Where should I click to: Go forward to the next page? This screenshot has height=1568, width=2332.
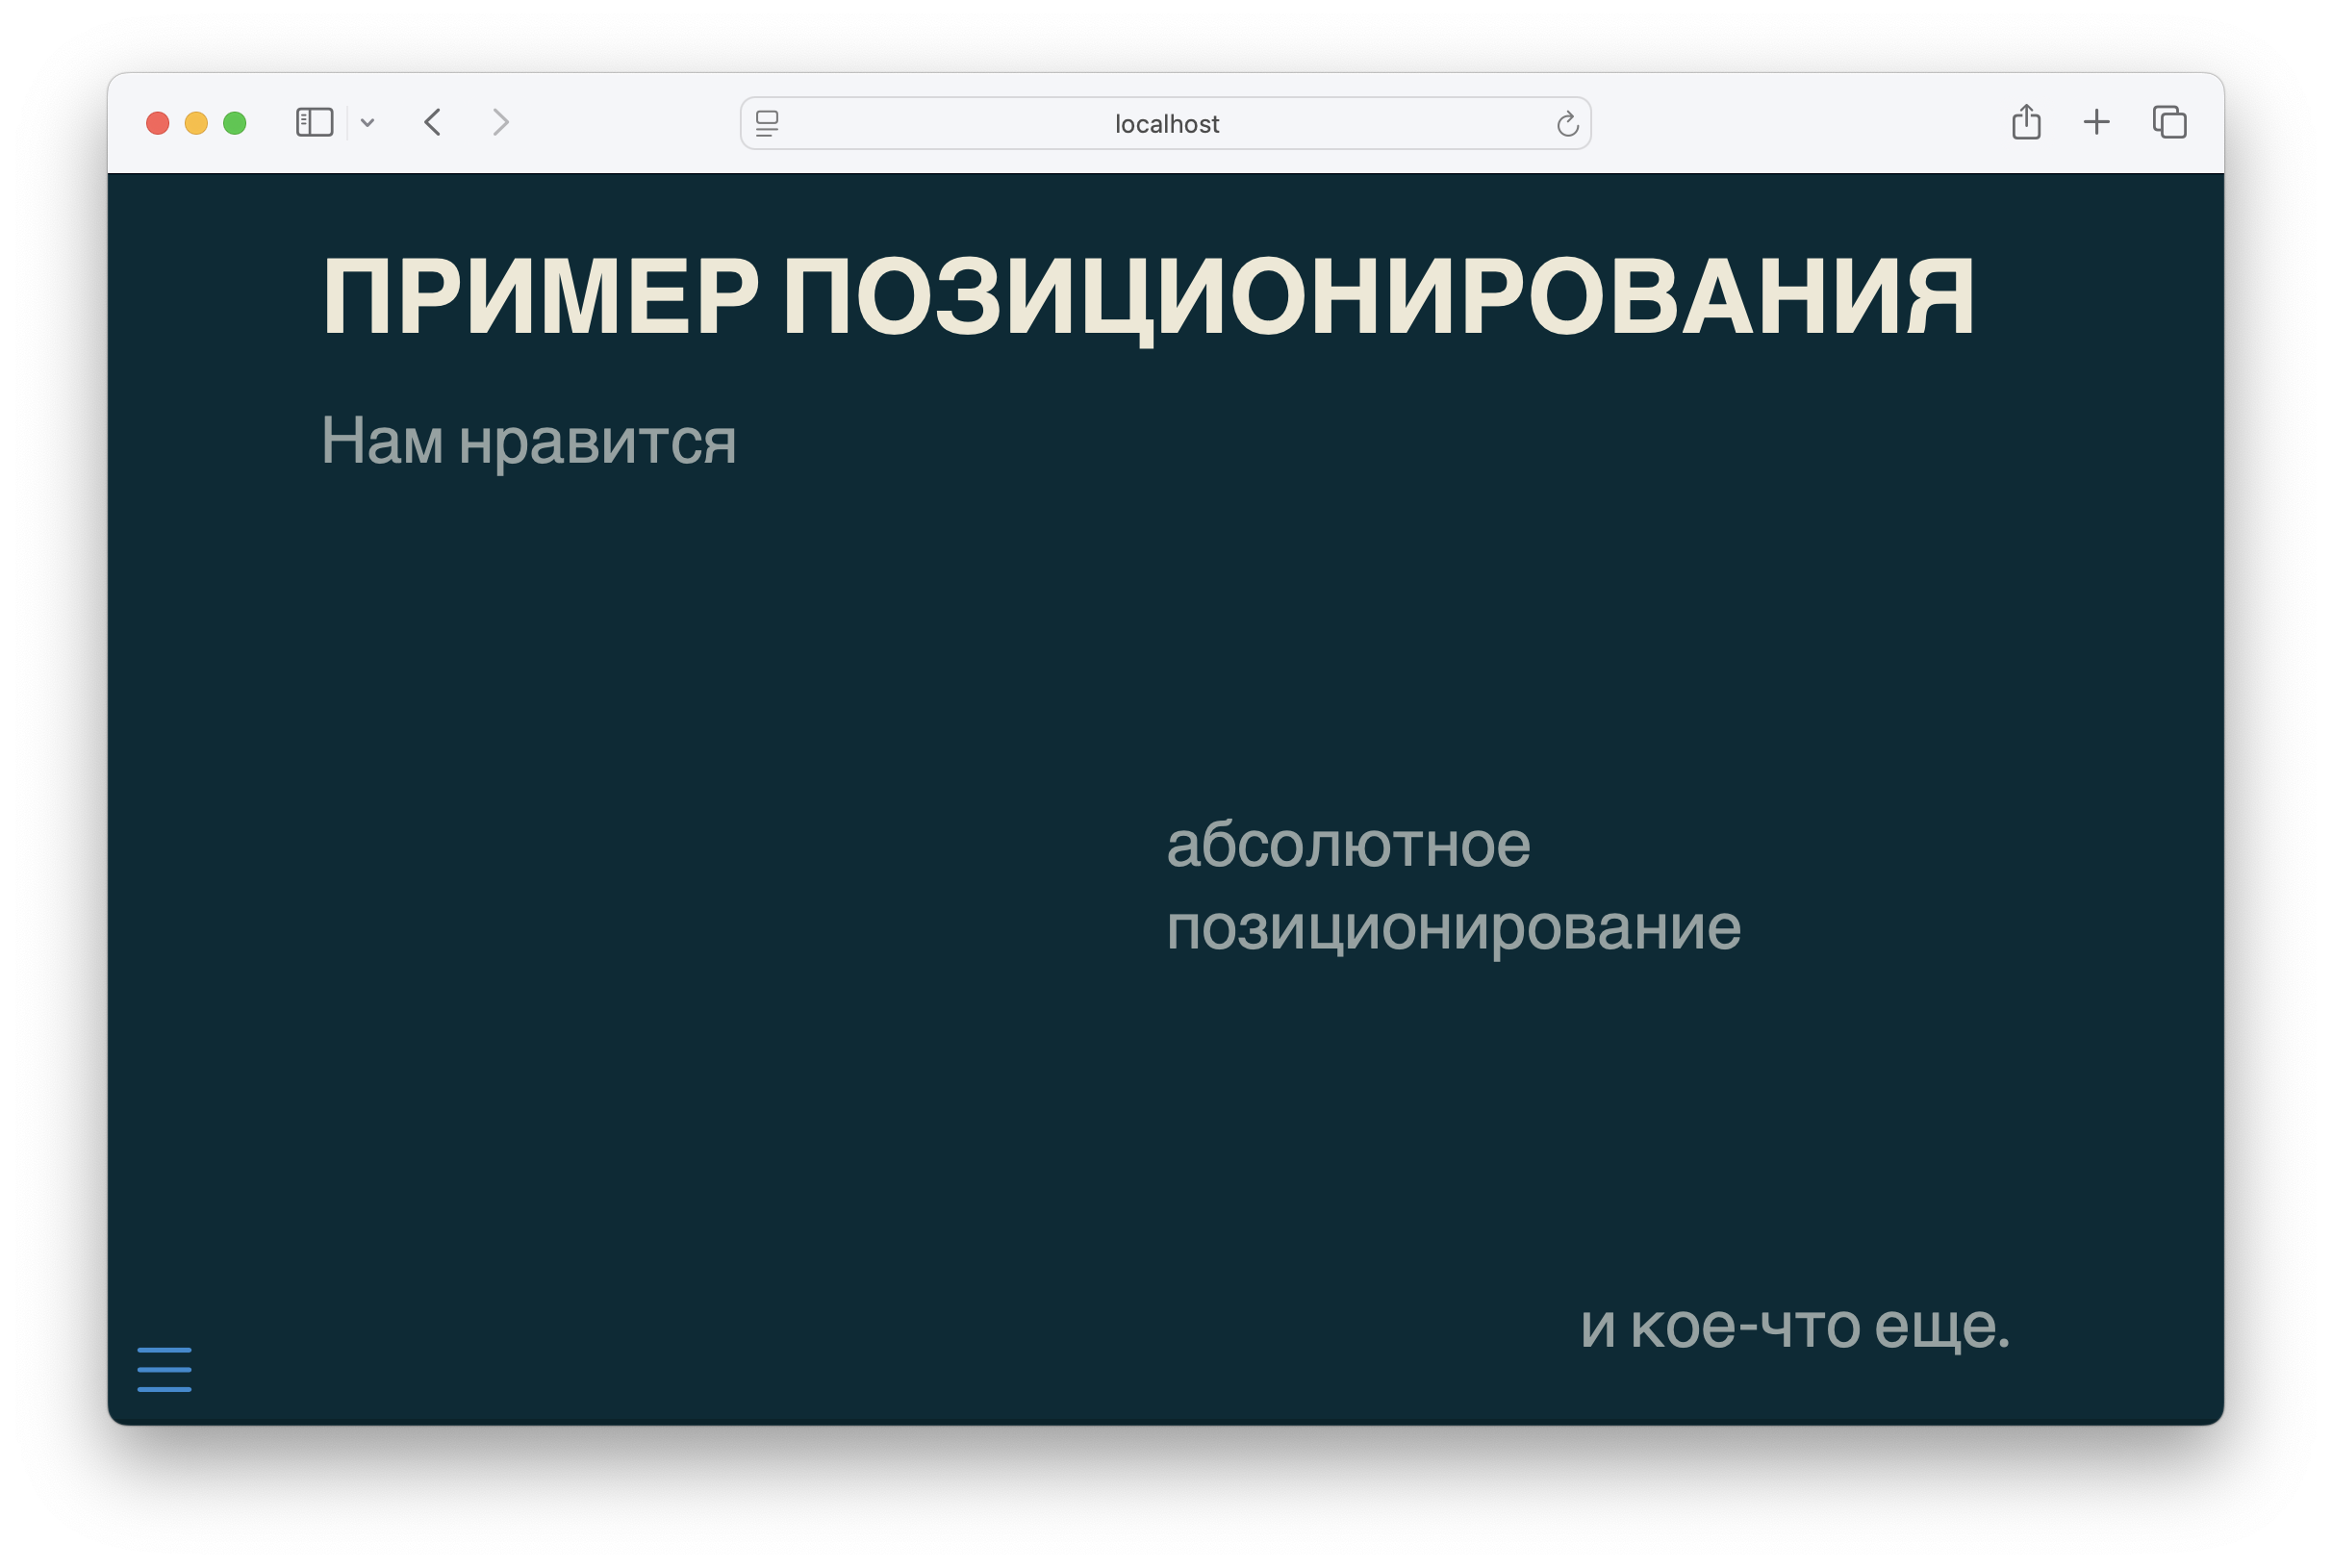coord(501,123)
